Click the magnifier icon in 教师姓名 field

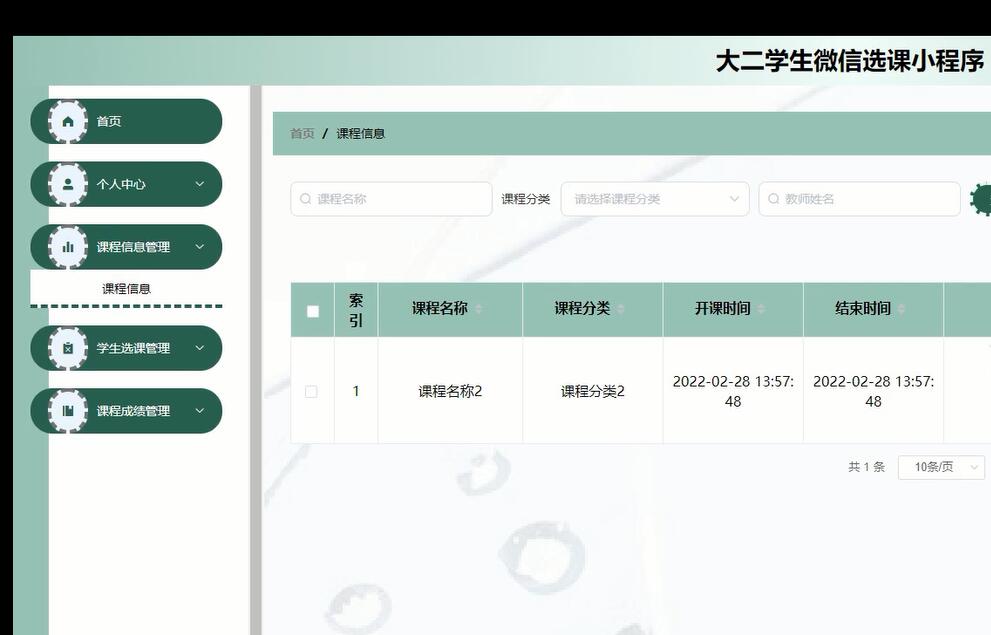click(x=773, y=198)
